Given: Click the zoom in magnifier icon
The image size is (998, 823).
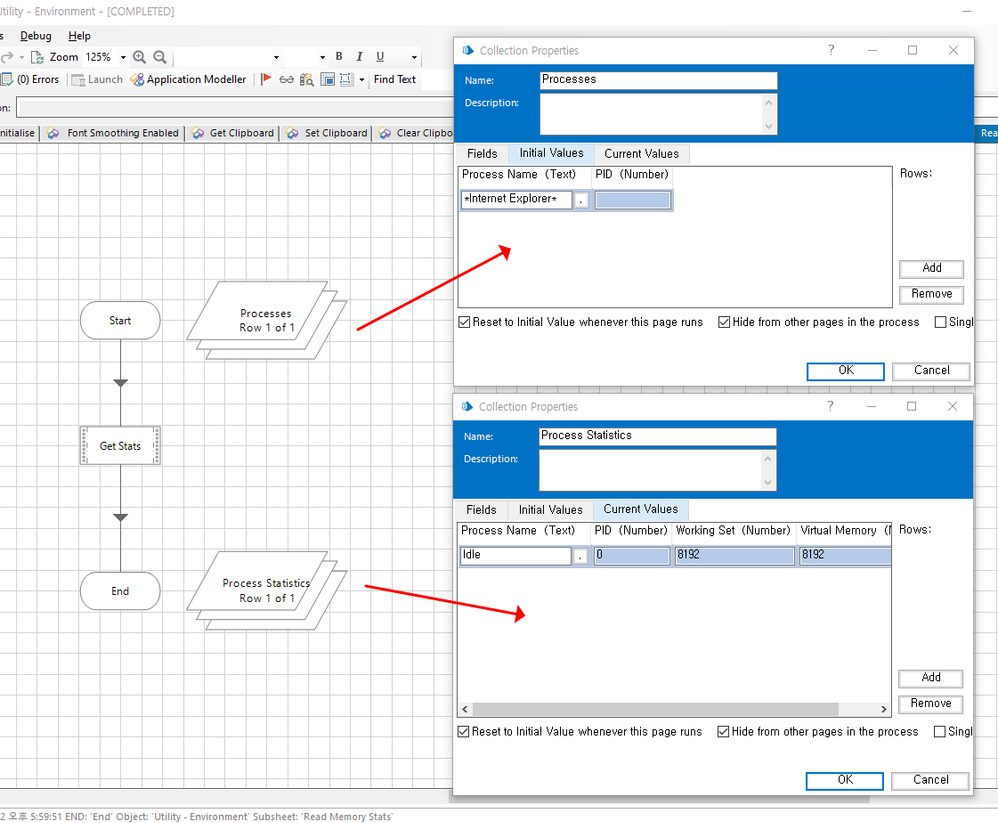Looking at the screenshot, I should [139, 58].
